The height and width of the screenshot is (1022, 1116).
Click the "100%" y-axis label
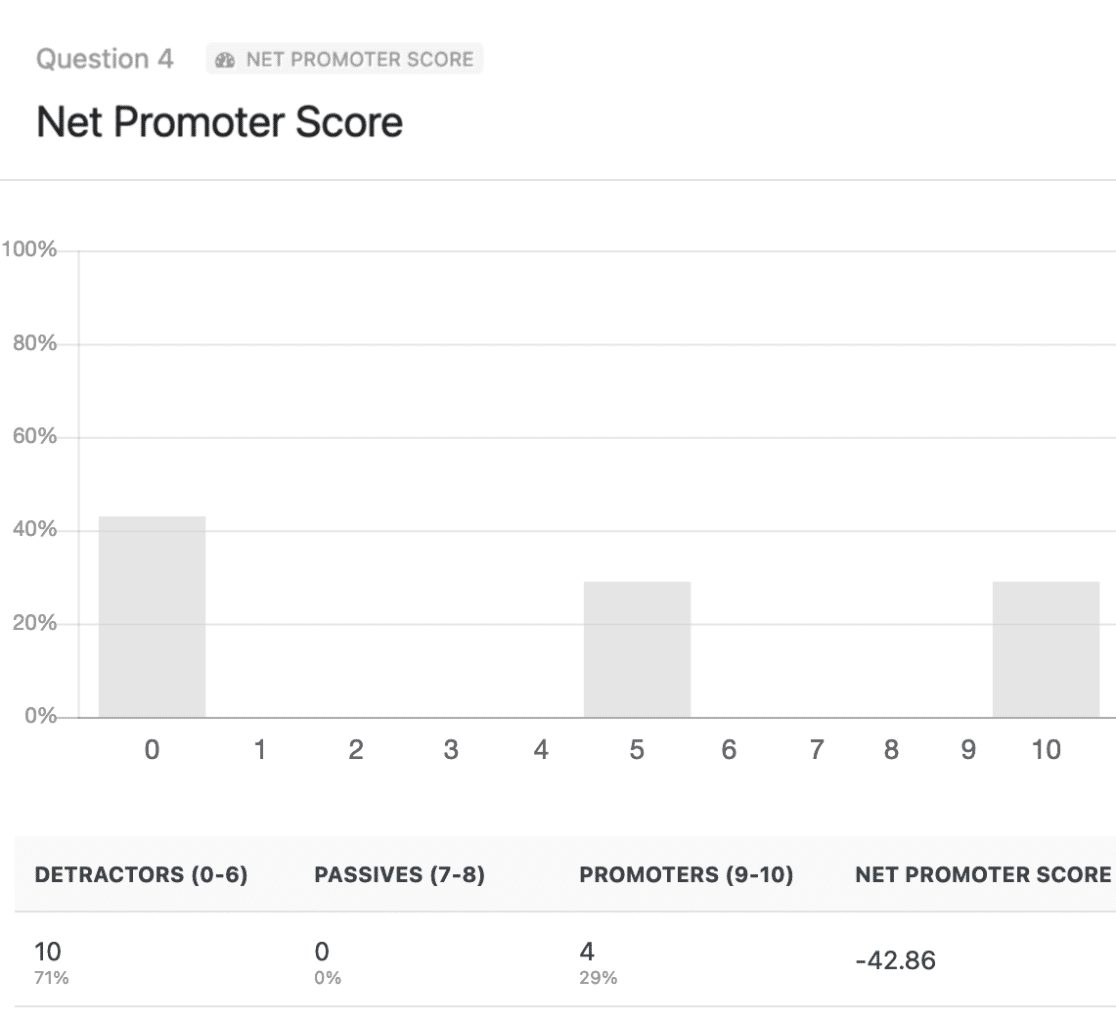(29, 250)
